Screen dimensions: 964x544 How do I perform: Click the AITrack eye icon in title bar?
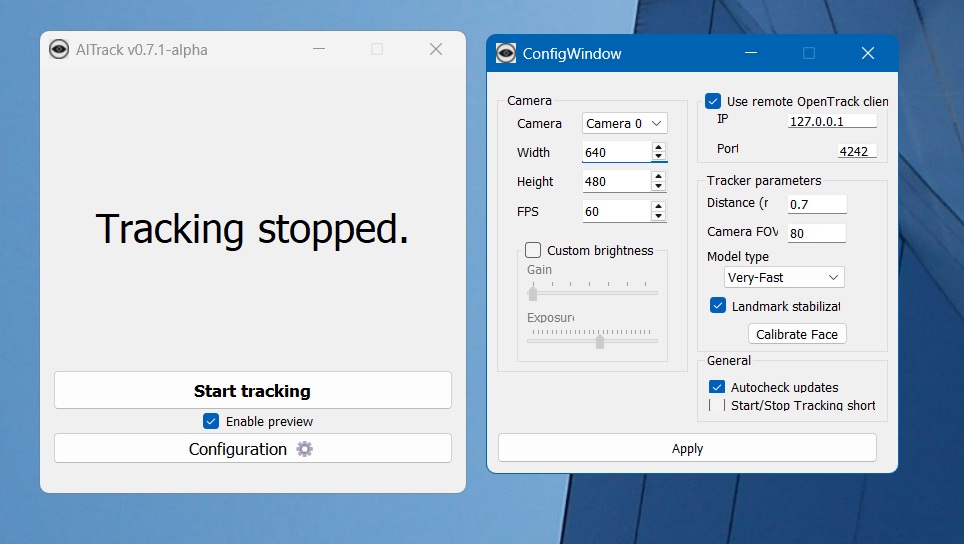59,49
